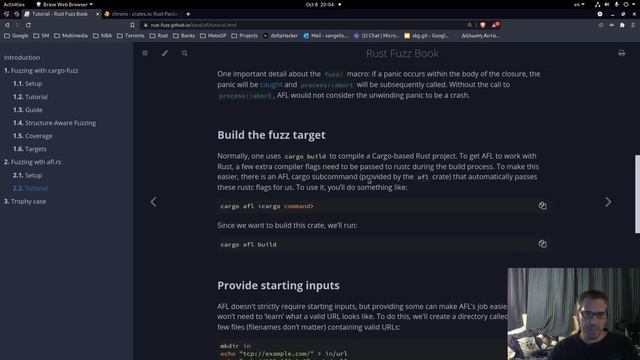
Task: Open keyboard language 'en' menu
Action: 579,4
